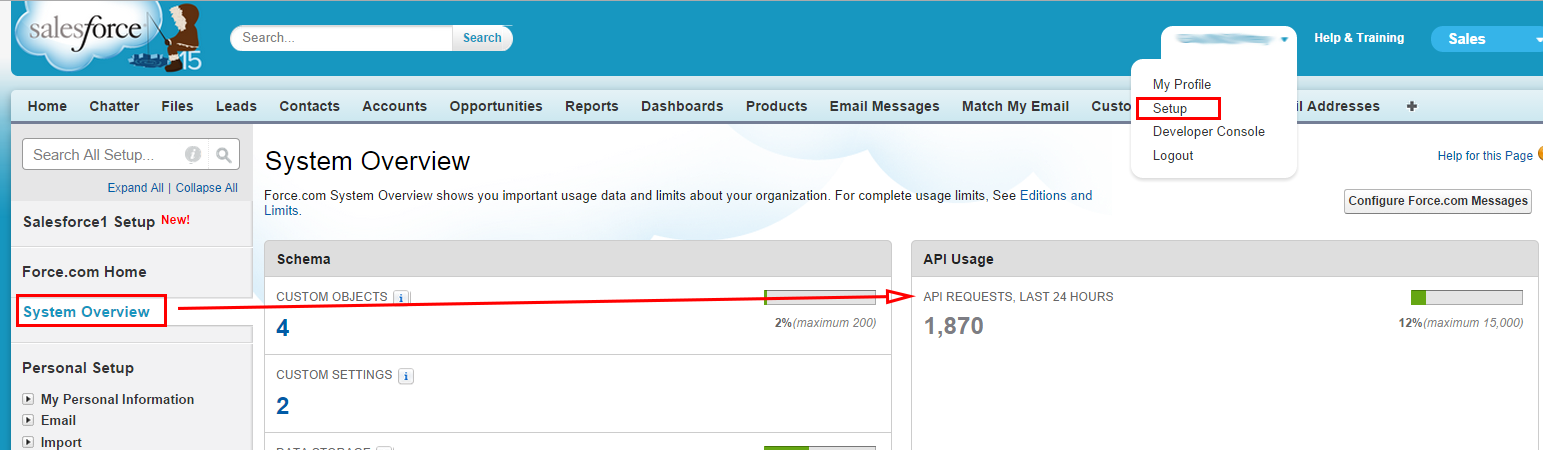The image size is (1543, 450).
Task: Open the Sales app menu dropdown arrow
Action: 1538,39
